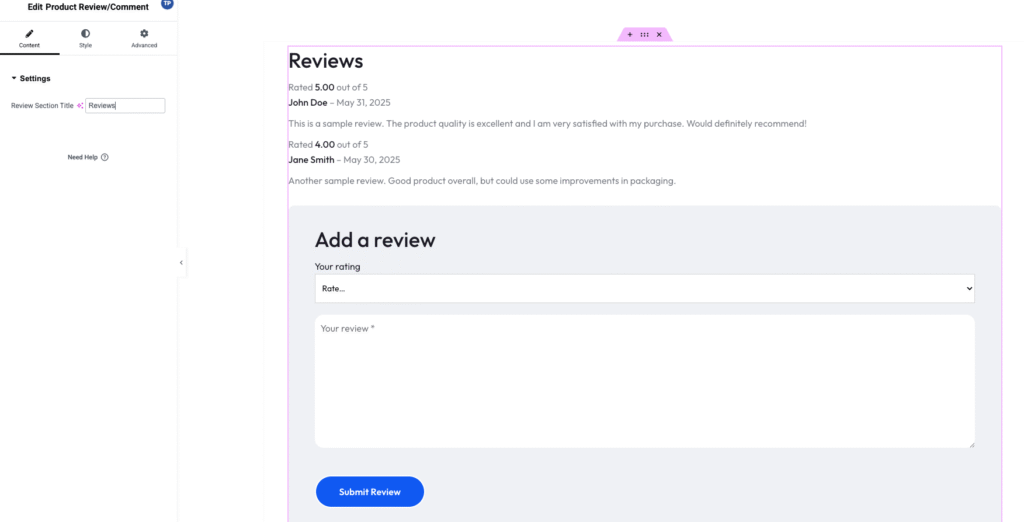Switch to the Style tab label

coord(86,45)
